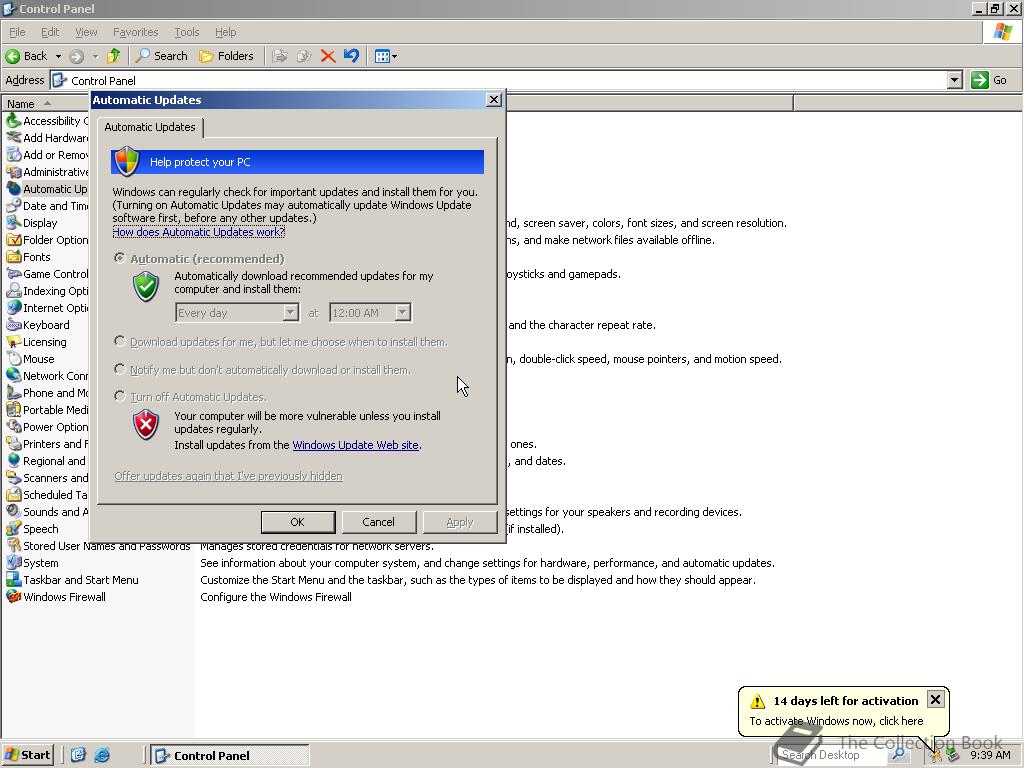The image size is (1024, 768).
Task: Select the Network Connections icon
Action: (x=14, y=376)
